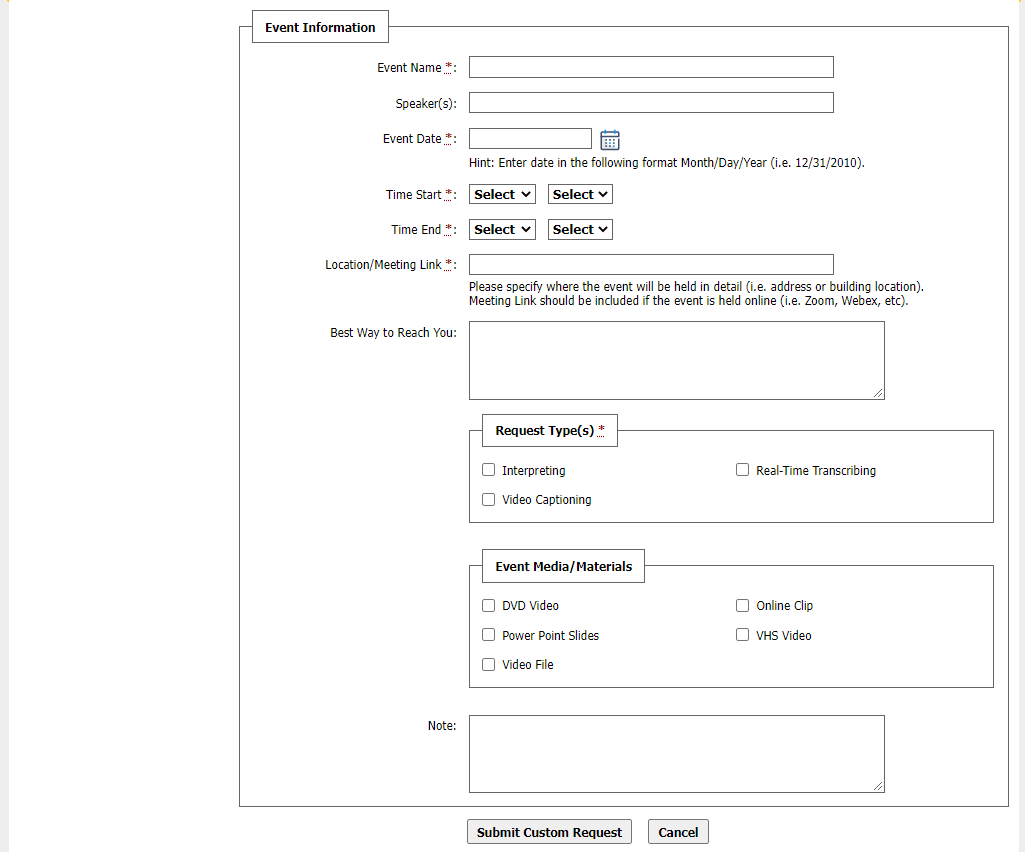Screen dimensions: 1025x852
Task: Click the Location/Meeting Link field
Action: coord(651,265)
